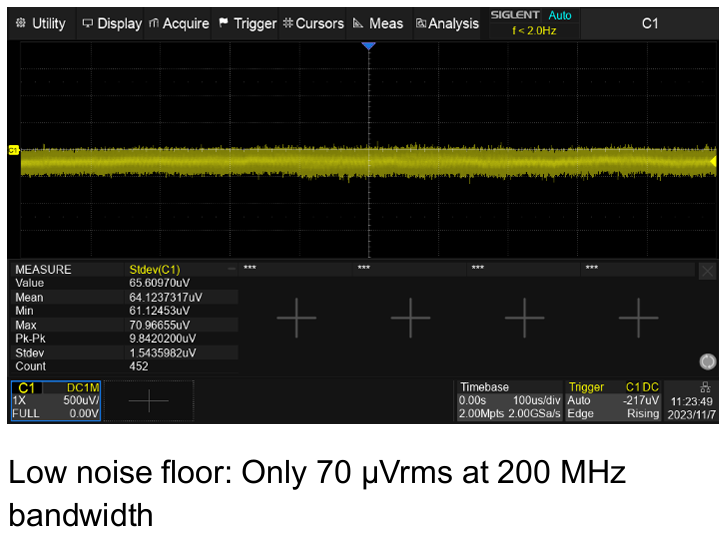The width and height of the screenshot is (726, 533).
Task: Click the C1 channel ground level marker
Action: coord(14,150)
